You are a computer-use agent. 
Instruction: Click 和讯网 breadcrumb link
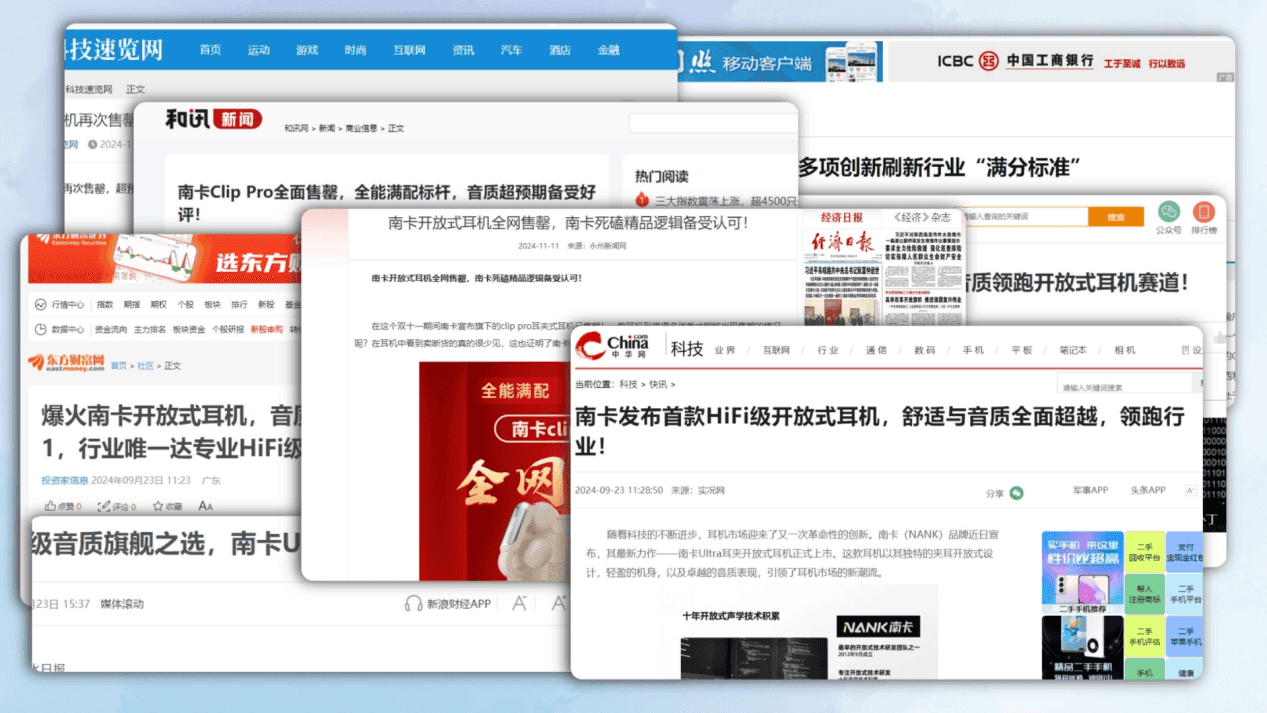296,129
